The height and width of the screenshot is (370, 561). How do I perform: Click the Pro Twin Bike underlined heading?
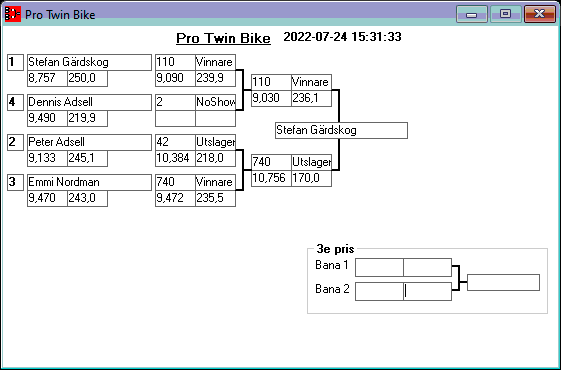223,38
